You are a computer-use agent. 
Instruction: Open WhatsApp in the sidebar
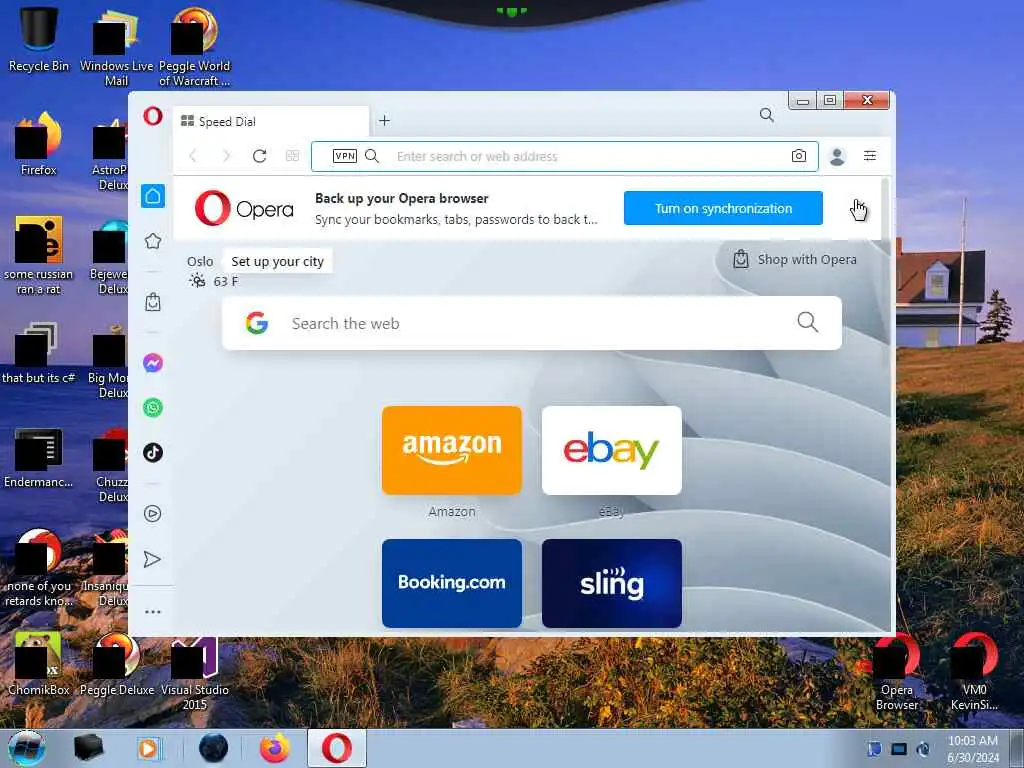coord(153,408)
